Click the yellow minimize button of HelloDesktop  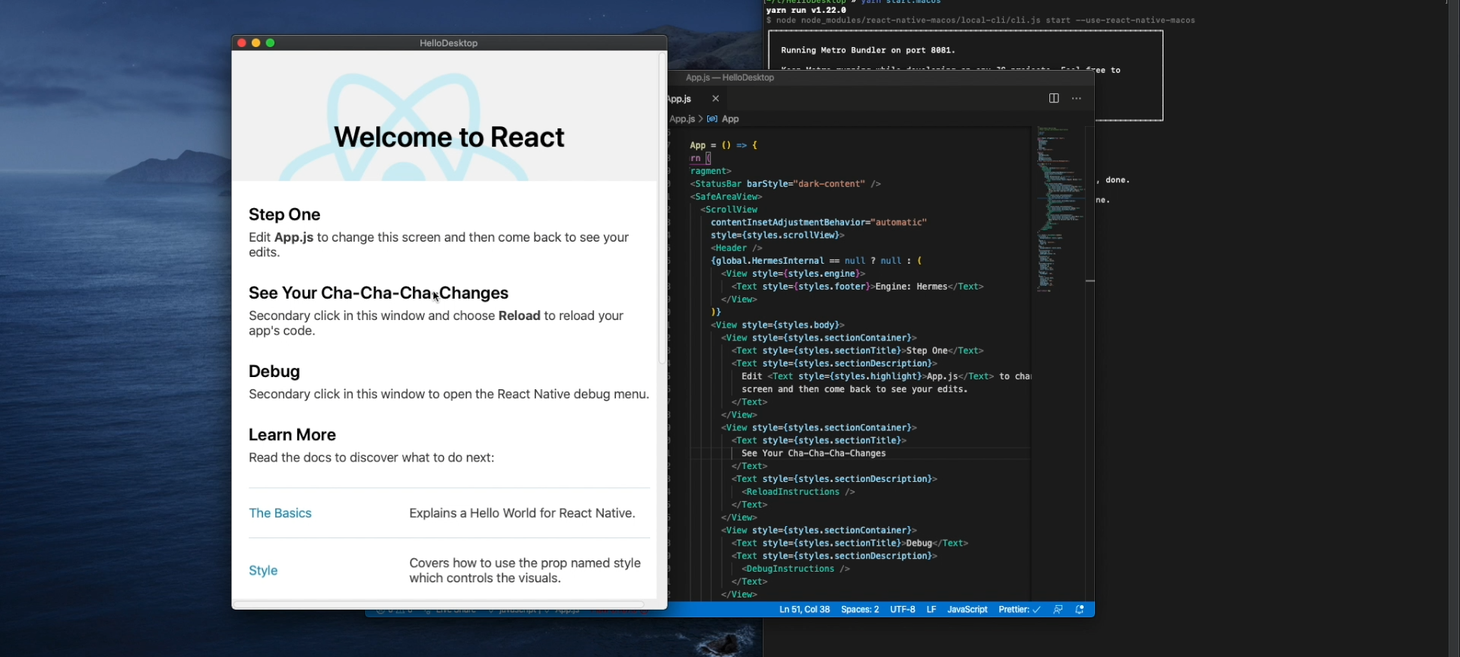point(256,43)
